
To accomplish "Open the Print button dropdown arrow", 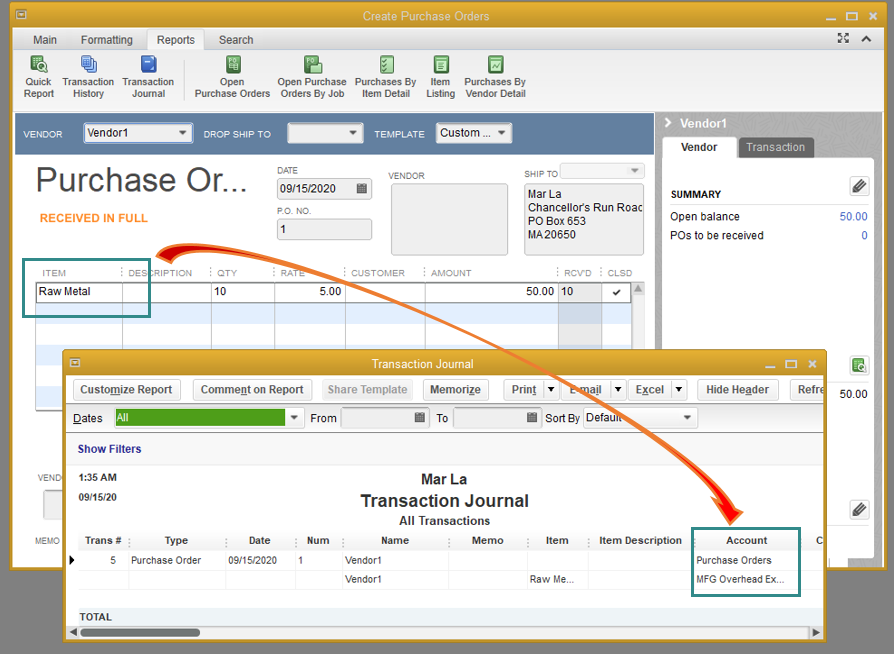I will [x=551, y=389].
